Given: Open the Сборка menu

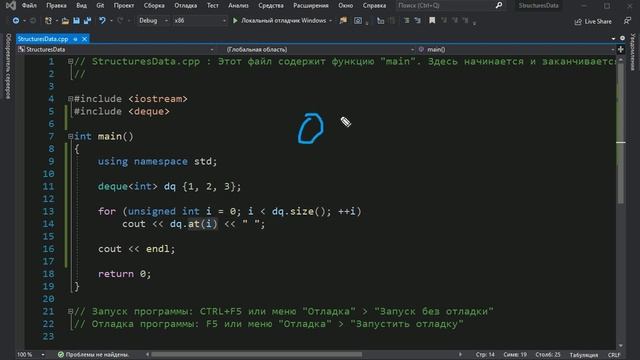Looking at the screenshot, I should (x=154, y=6).
